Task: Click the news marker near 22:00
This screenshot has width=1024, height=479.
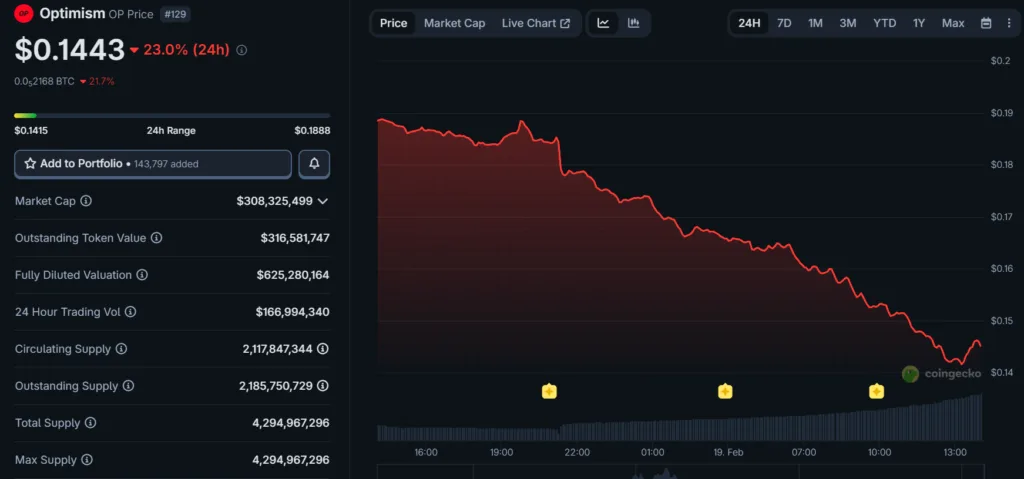Action: point(549,391)
